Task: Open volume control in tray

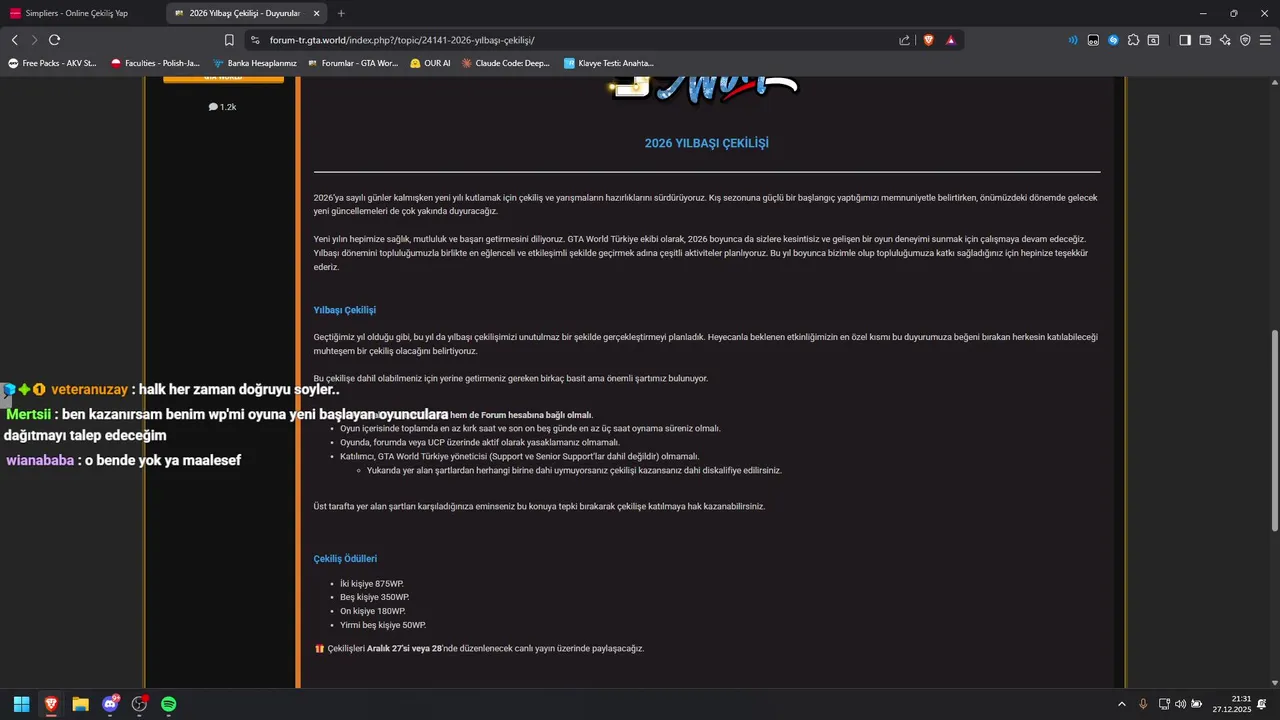Action: (x=1180, y=704)
